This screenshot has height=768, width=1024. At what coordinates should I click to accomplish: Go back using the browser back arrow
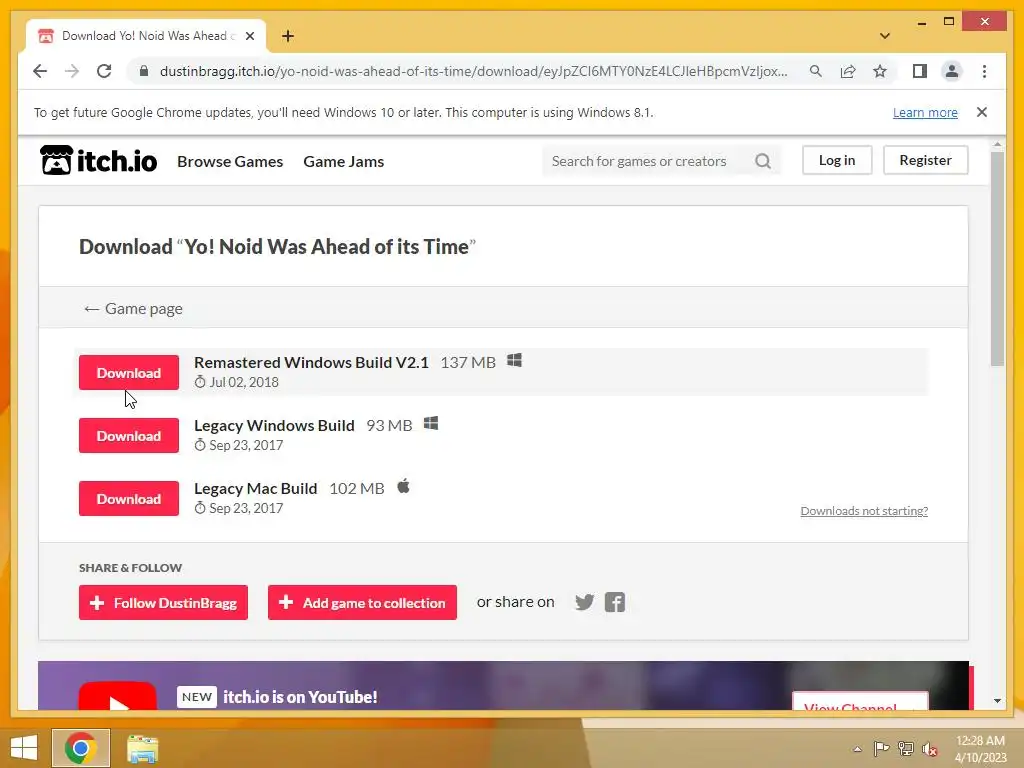tap(40, 71)
